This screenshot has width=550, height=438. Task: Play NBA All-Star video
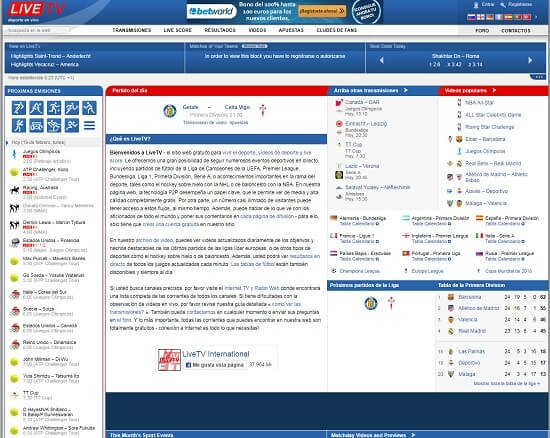(x=479, y=103)
